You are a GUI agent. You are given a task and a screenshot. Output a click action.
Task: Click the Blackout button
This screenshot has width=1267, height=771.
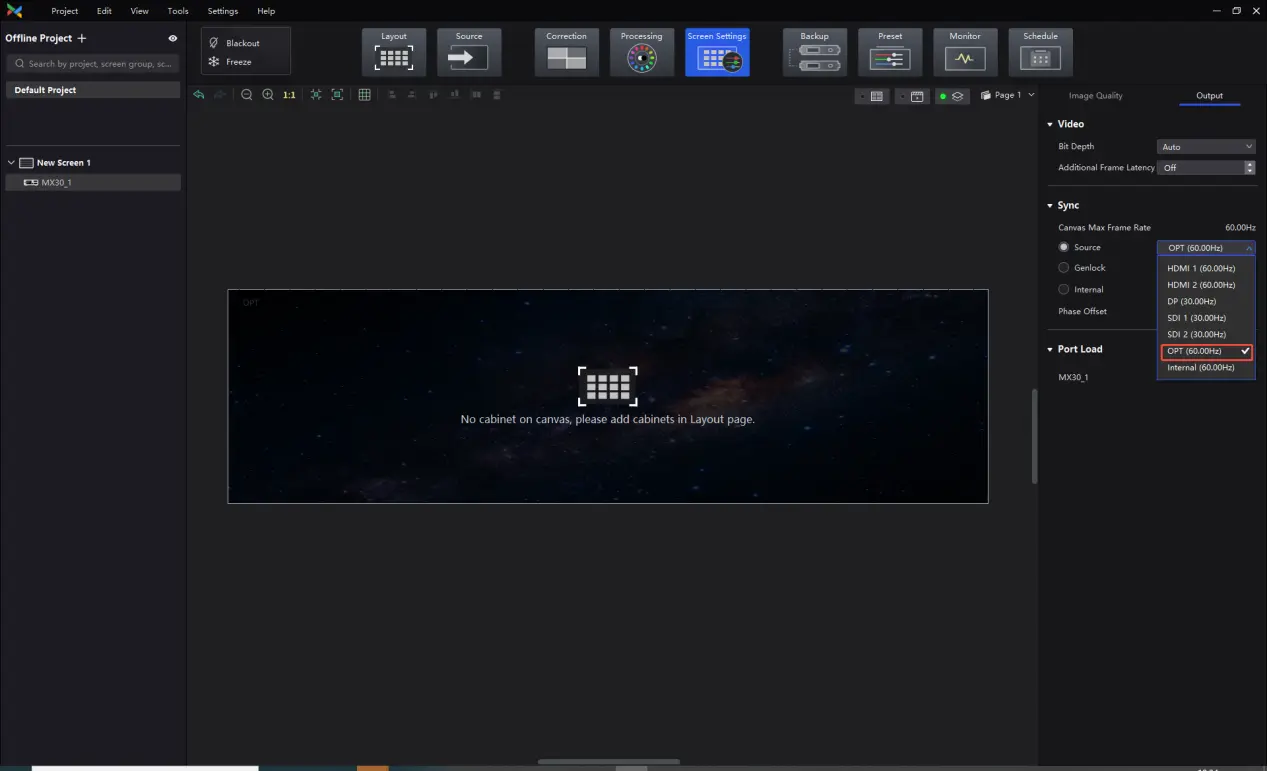click(x=242, y=44)
